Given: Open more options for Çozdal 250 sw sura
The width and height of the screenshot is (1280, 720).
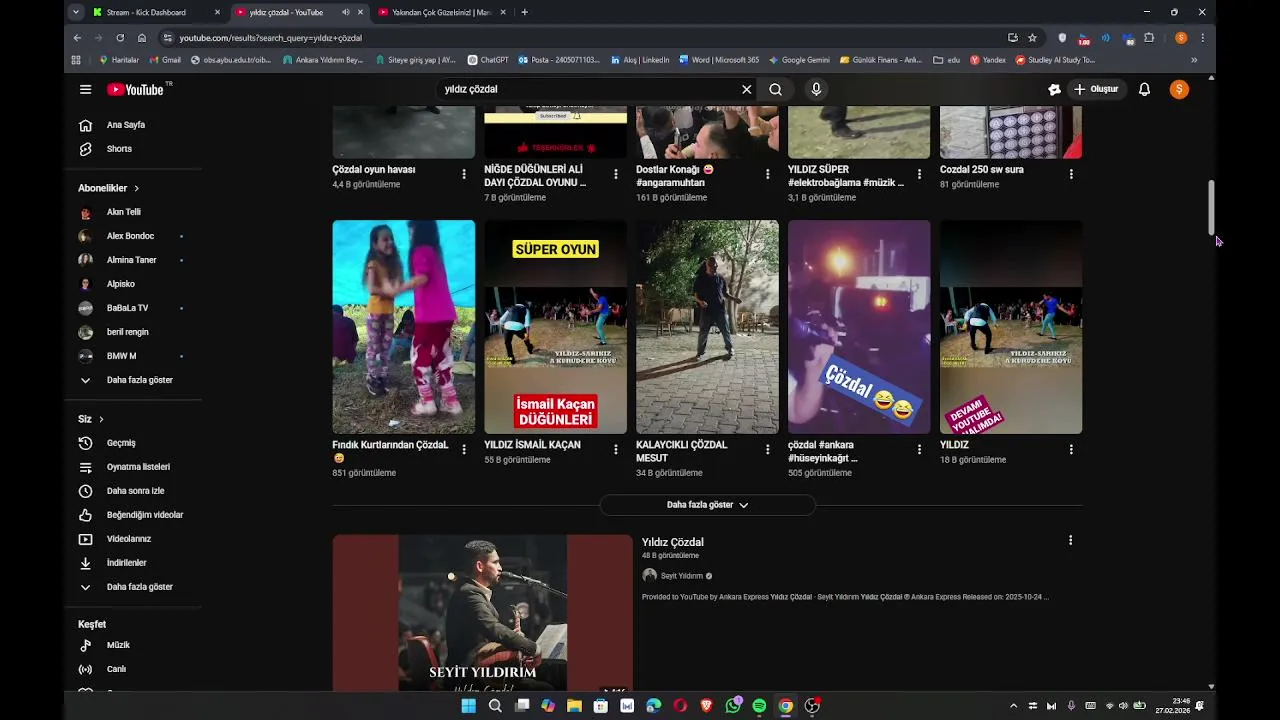Looking at the screenshot, I should [1071, 174].
